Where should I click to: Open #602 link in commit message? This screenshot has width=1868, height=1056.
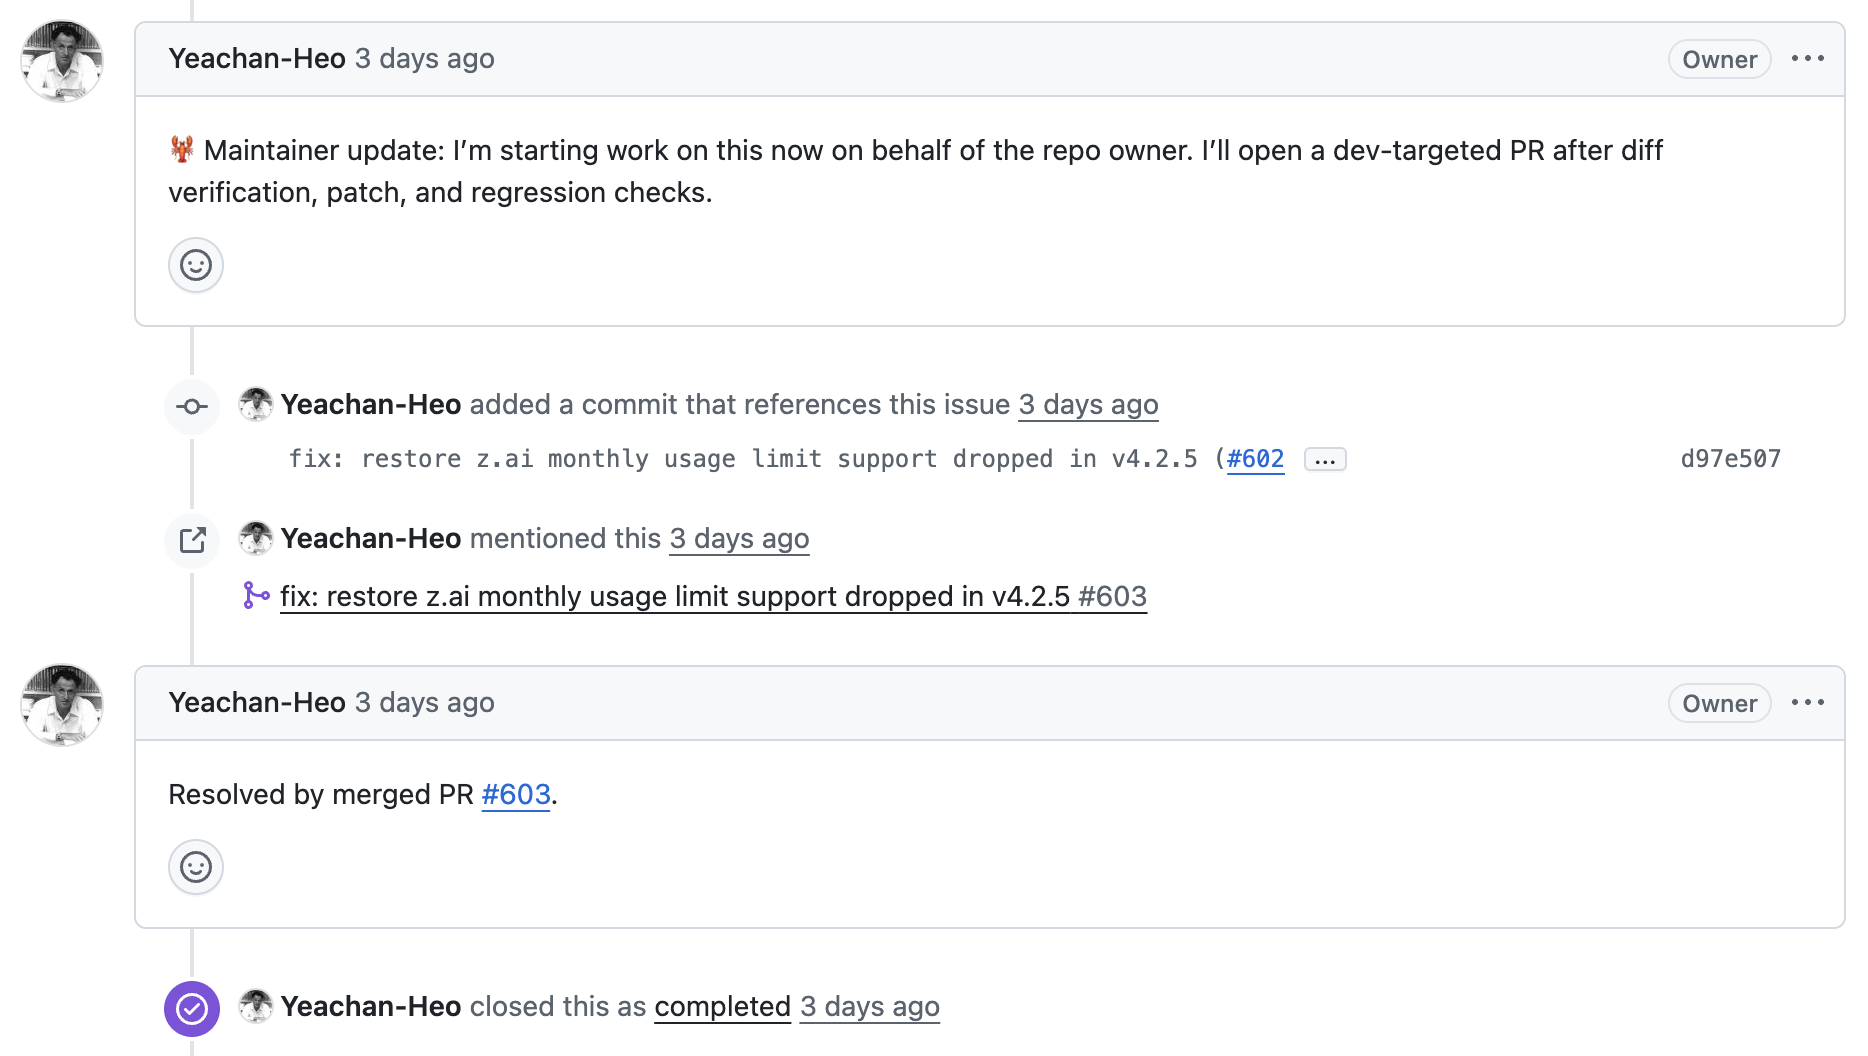1255,459
